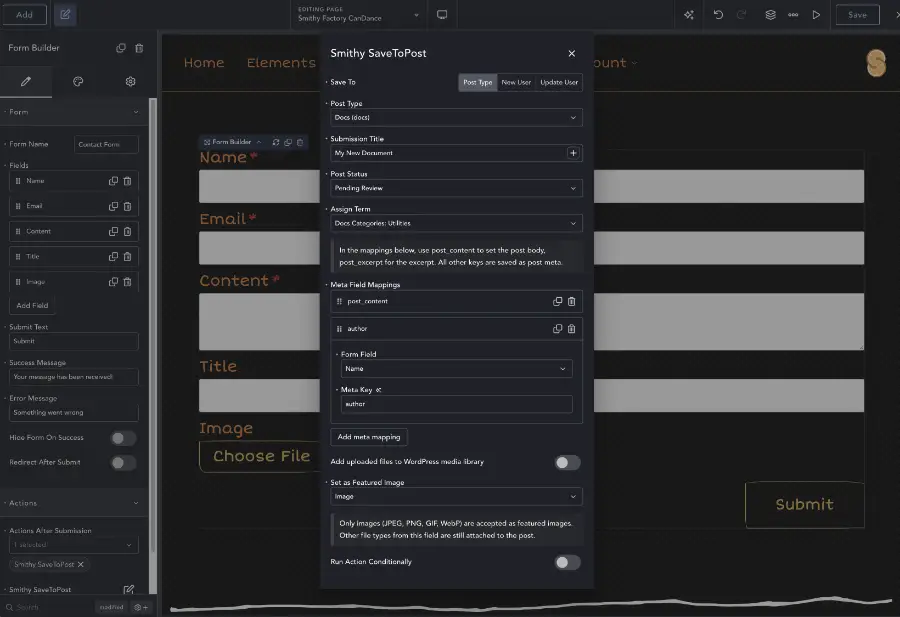Select Update User under Save To
Viewport: 900px width, 617px height.
point(559,82)
